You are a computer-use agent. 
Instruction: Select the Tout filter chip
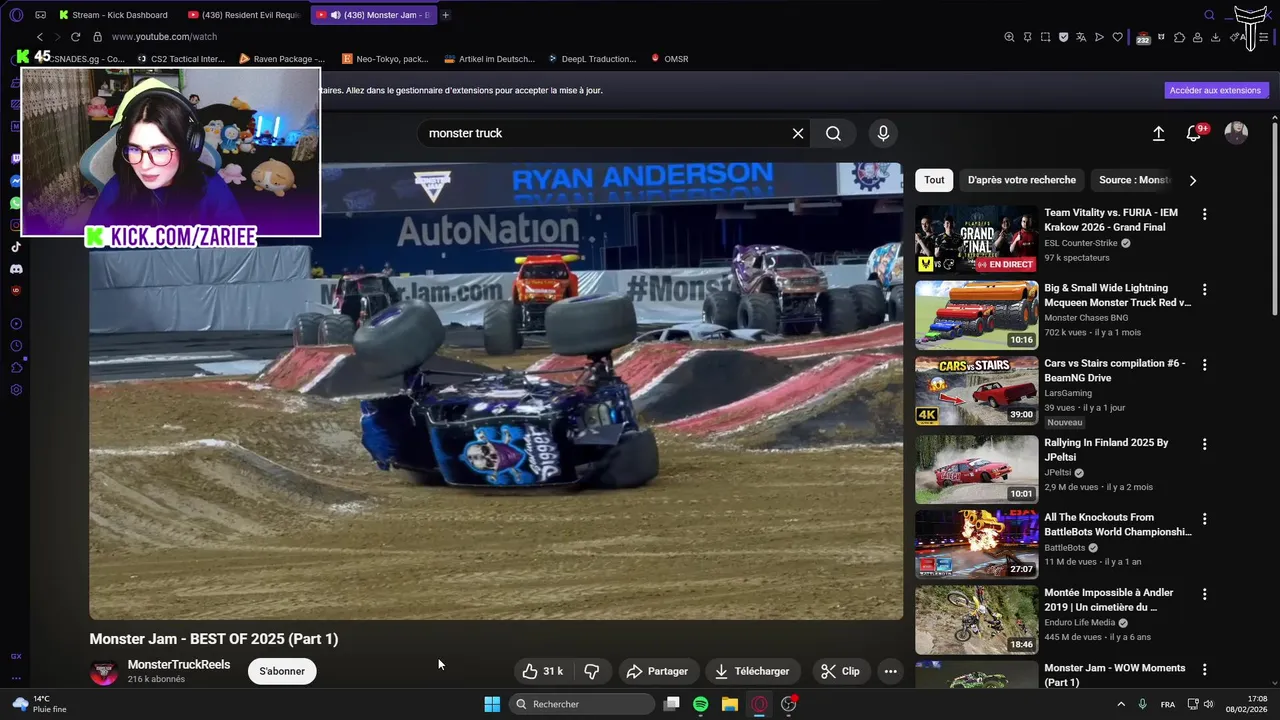[x=934, y=180]
